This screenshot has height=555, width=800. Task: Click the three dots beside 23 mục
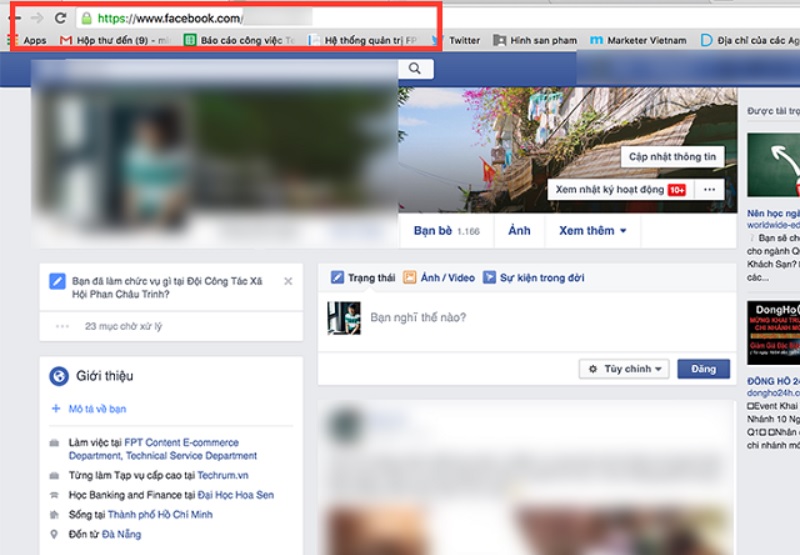tap(62, 326)
